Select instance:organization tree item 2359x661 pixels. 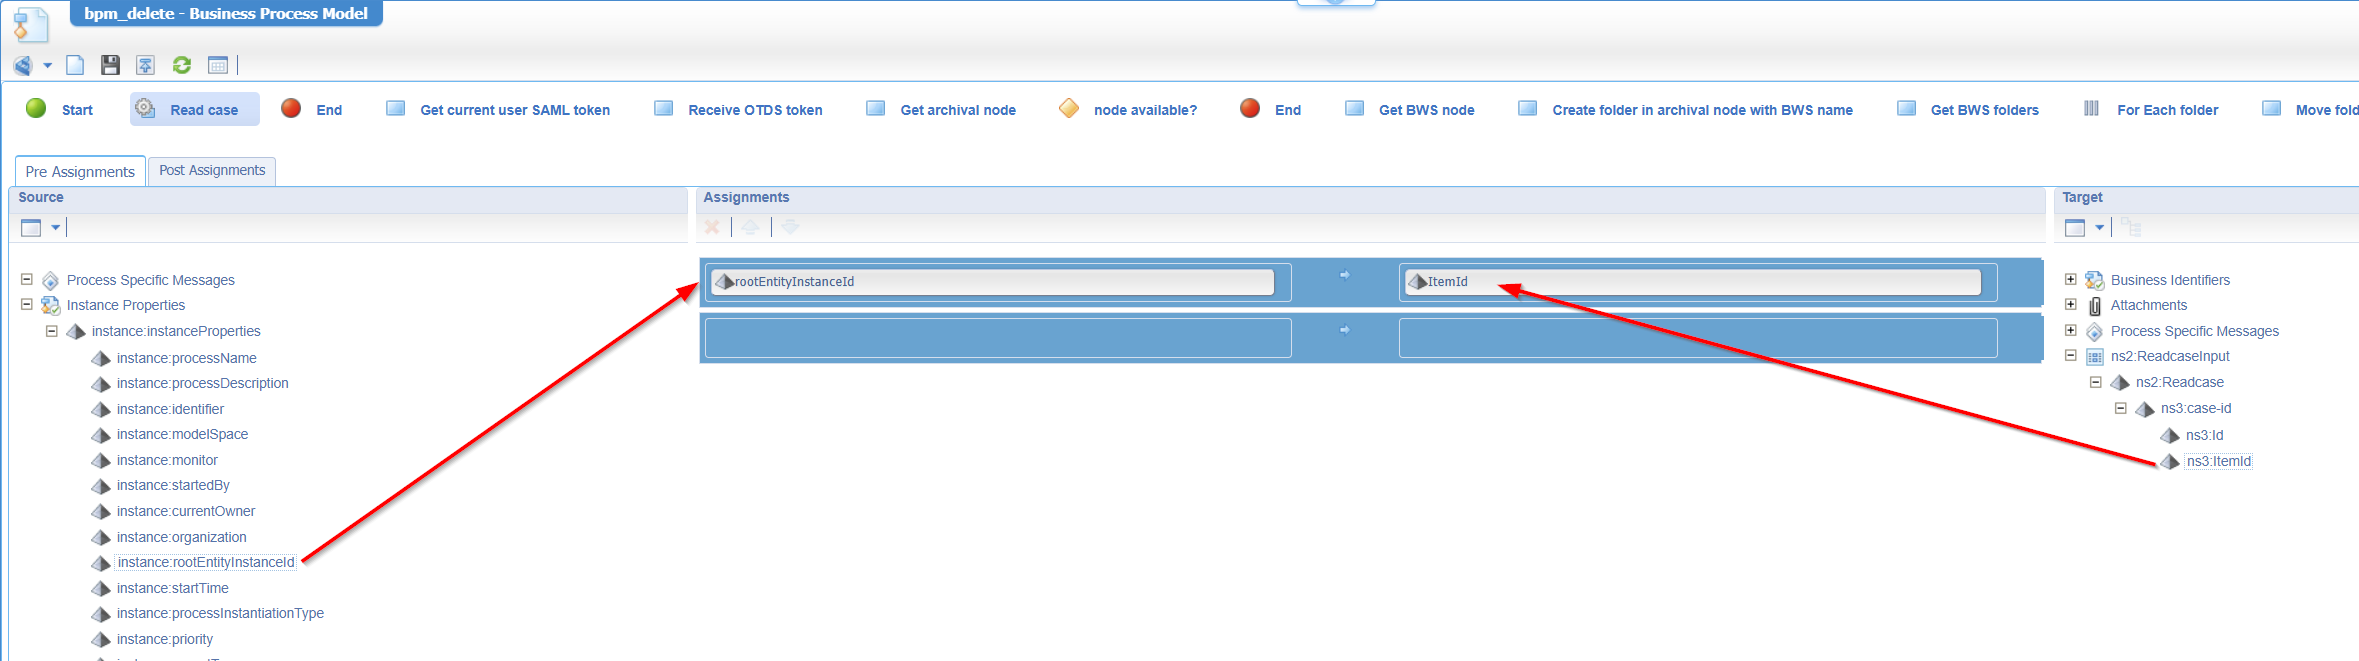pyautogui.click(x=181, y=537)
